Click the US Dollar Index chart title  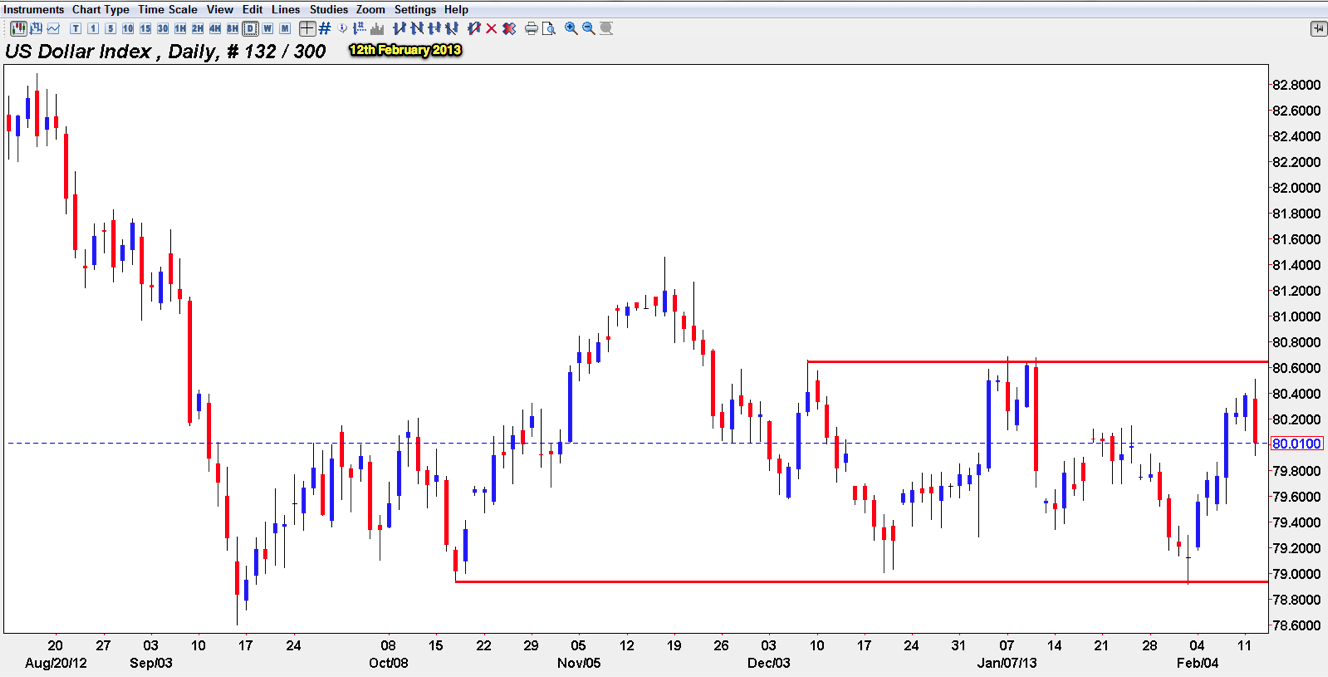coord(166,51)
